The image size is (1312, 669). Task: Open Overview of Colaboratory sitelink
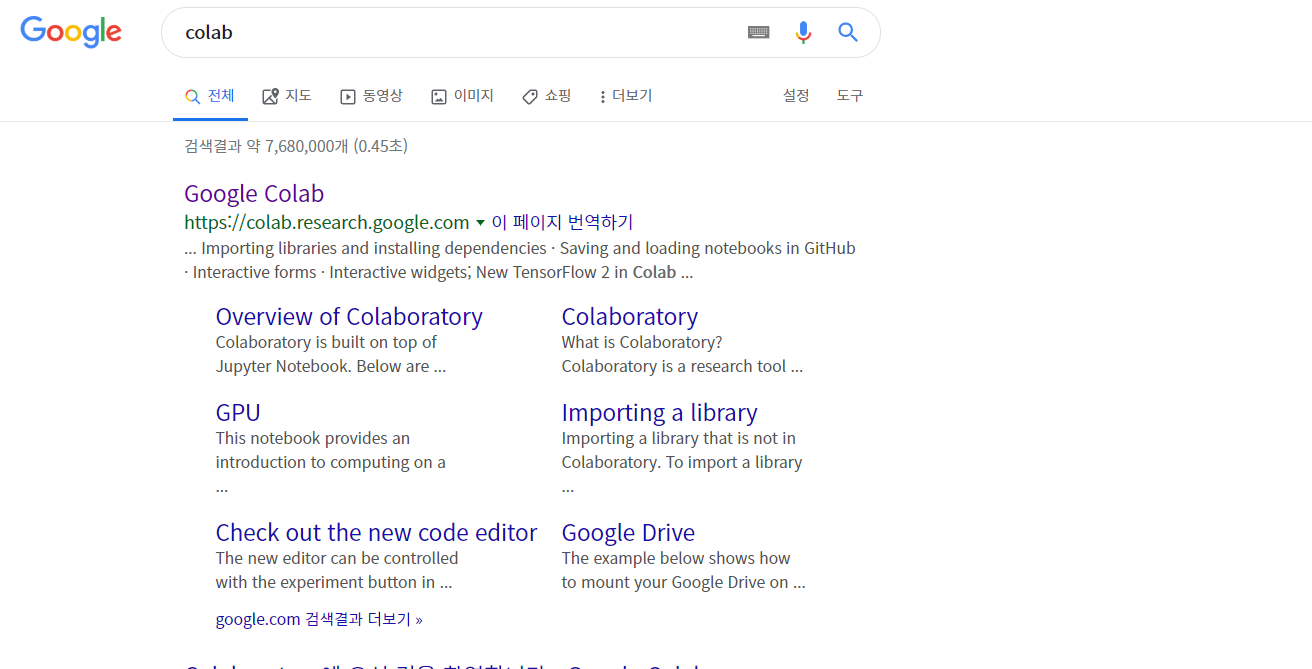[349, 317]
